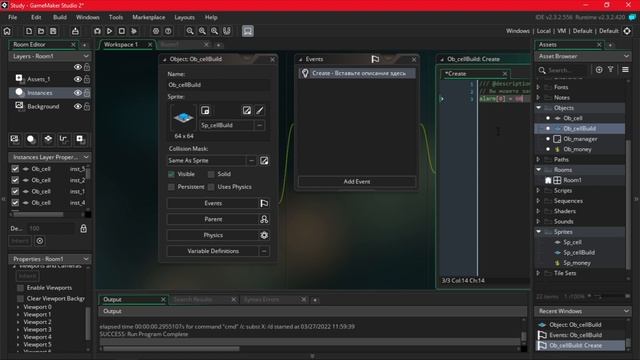Edit image with the pencil icon
Screen dimensions: 640x360
[260, 110]
